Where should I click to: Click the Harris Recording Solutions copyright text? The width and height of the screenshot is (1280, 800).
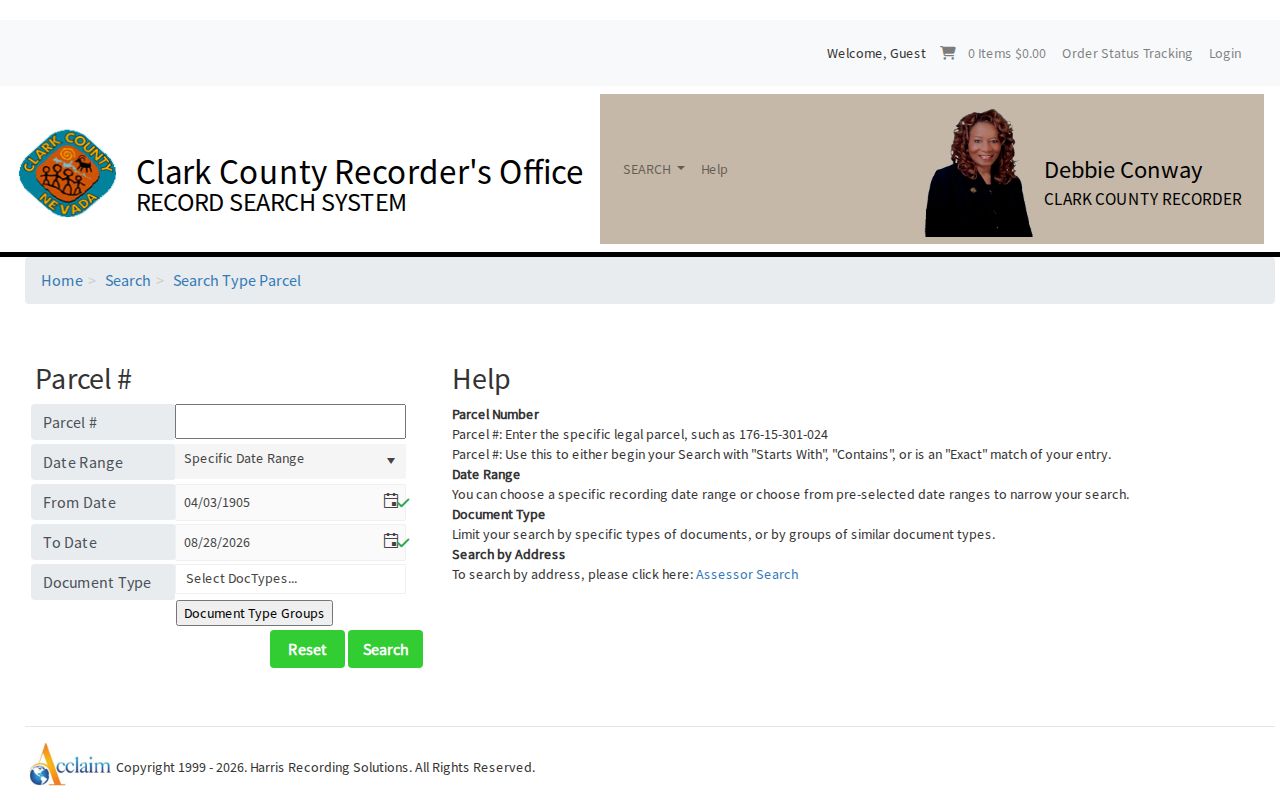[325, 767]
